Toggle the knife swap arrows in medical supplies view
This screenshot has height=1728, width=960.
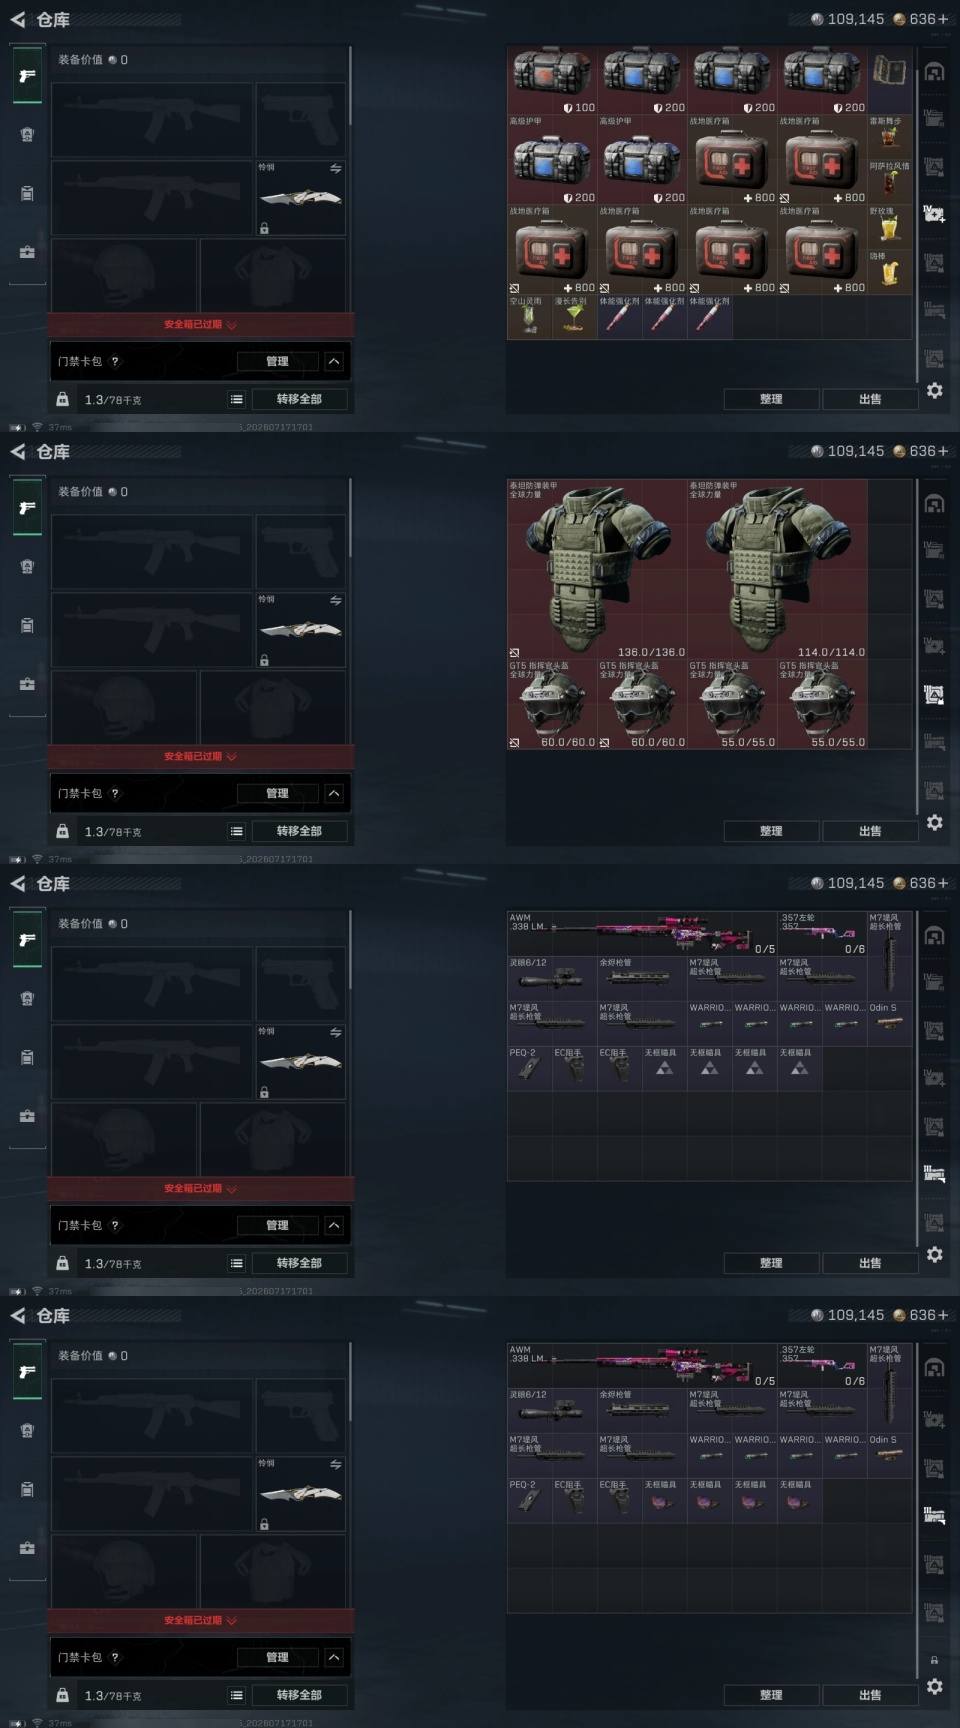pos(336,169)
